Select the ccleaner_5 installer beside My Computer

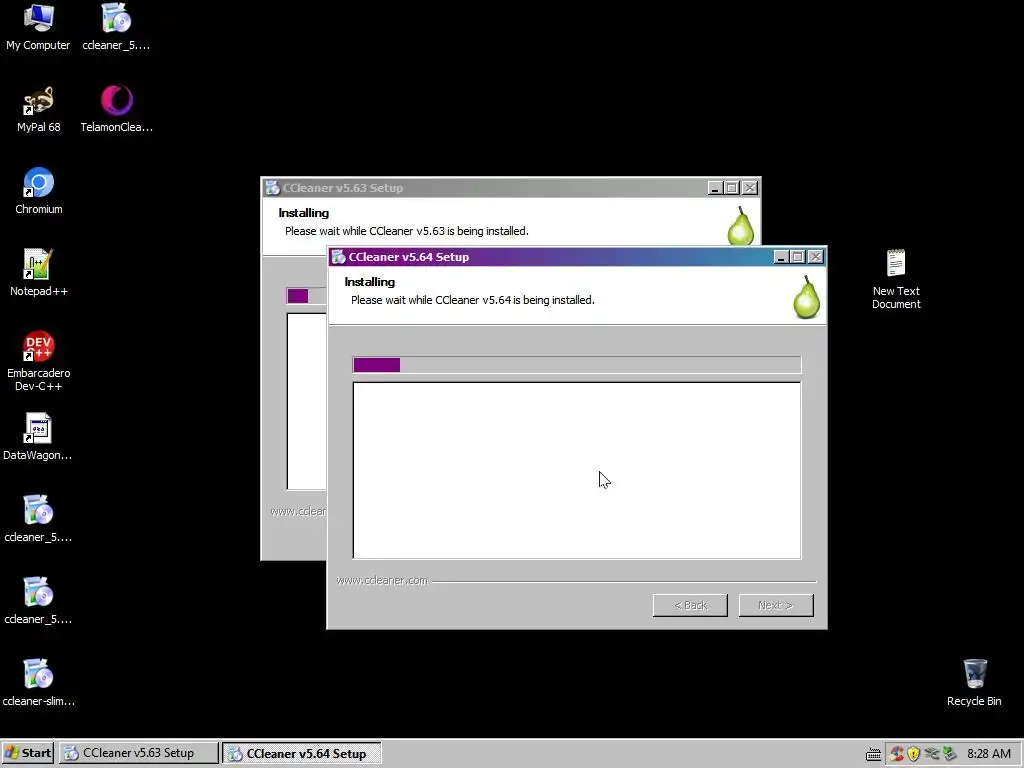pyautogui.click(x=116, y=18)
